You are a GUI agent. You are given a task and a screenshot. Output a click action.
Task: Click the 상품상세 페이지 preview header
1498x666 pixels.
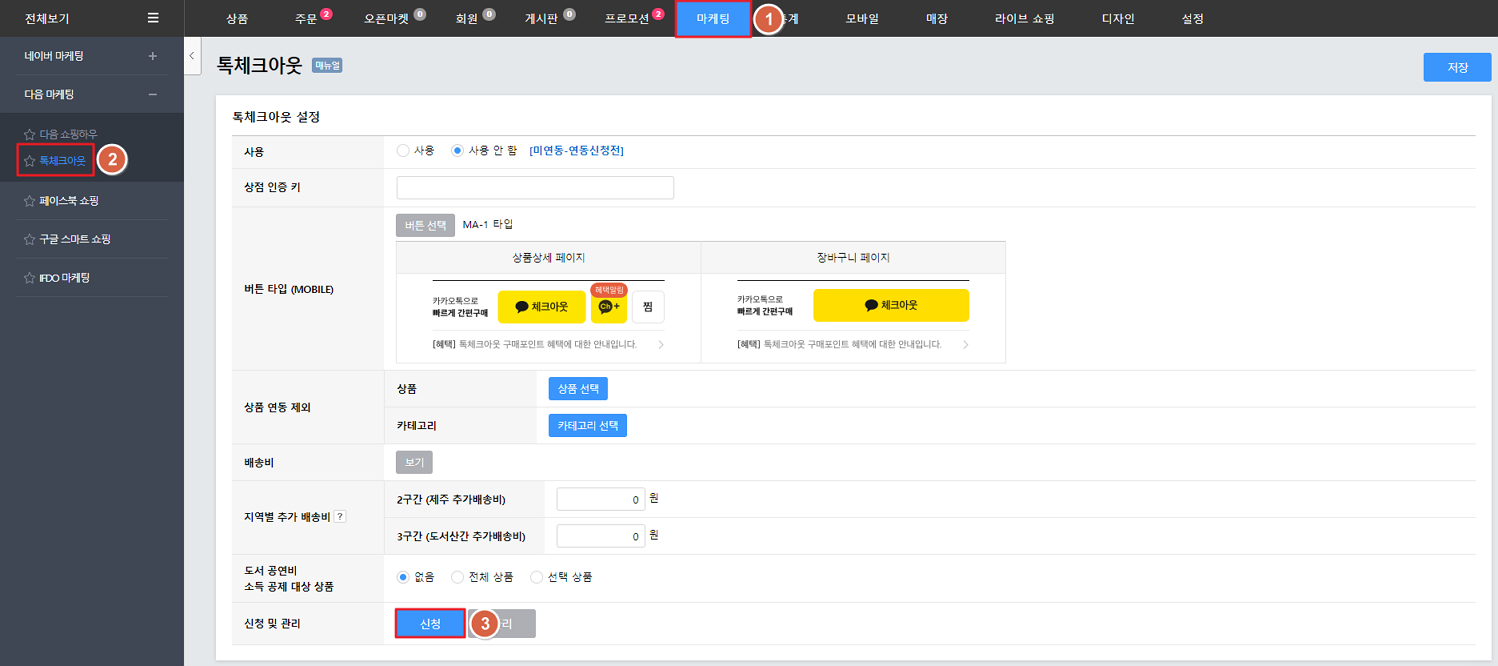click(548, 257)
